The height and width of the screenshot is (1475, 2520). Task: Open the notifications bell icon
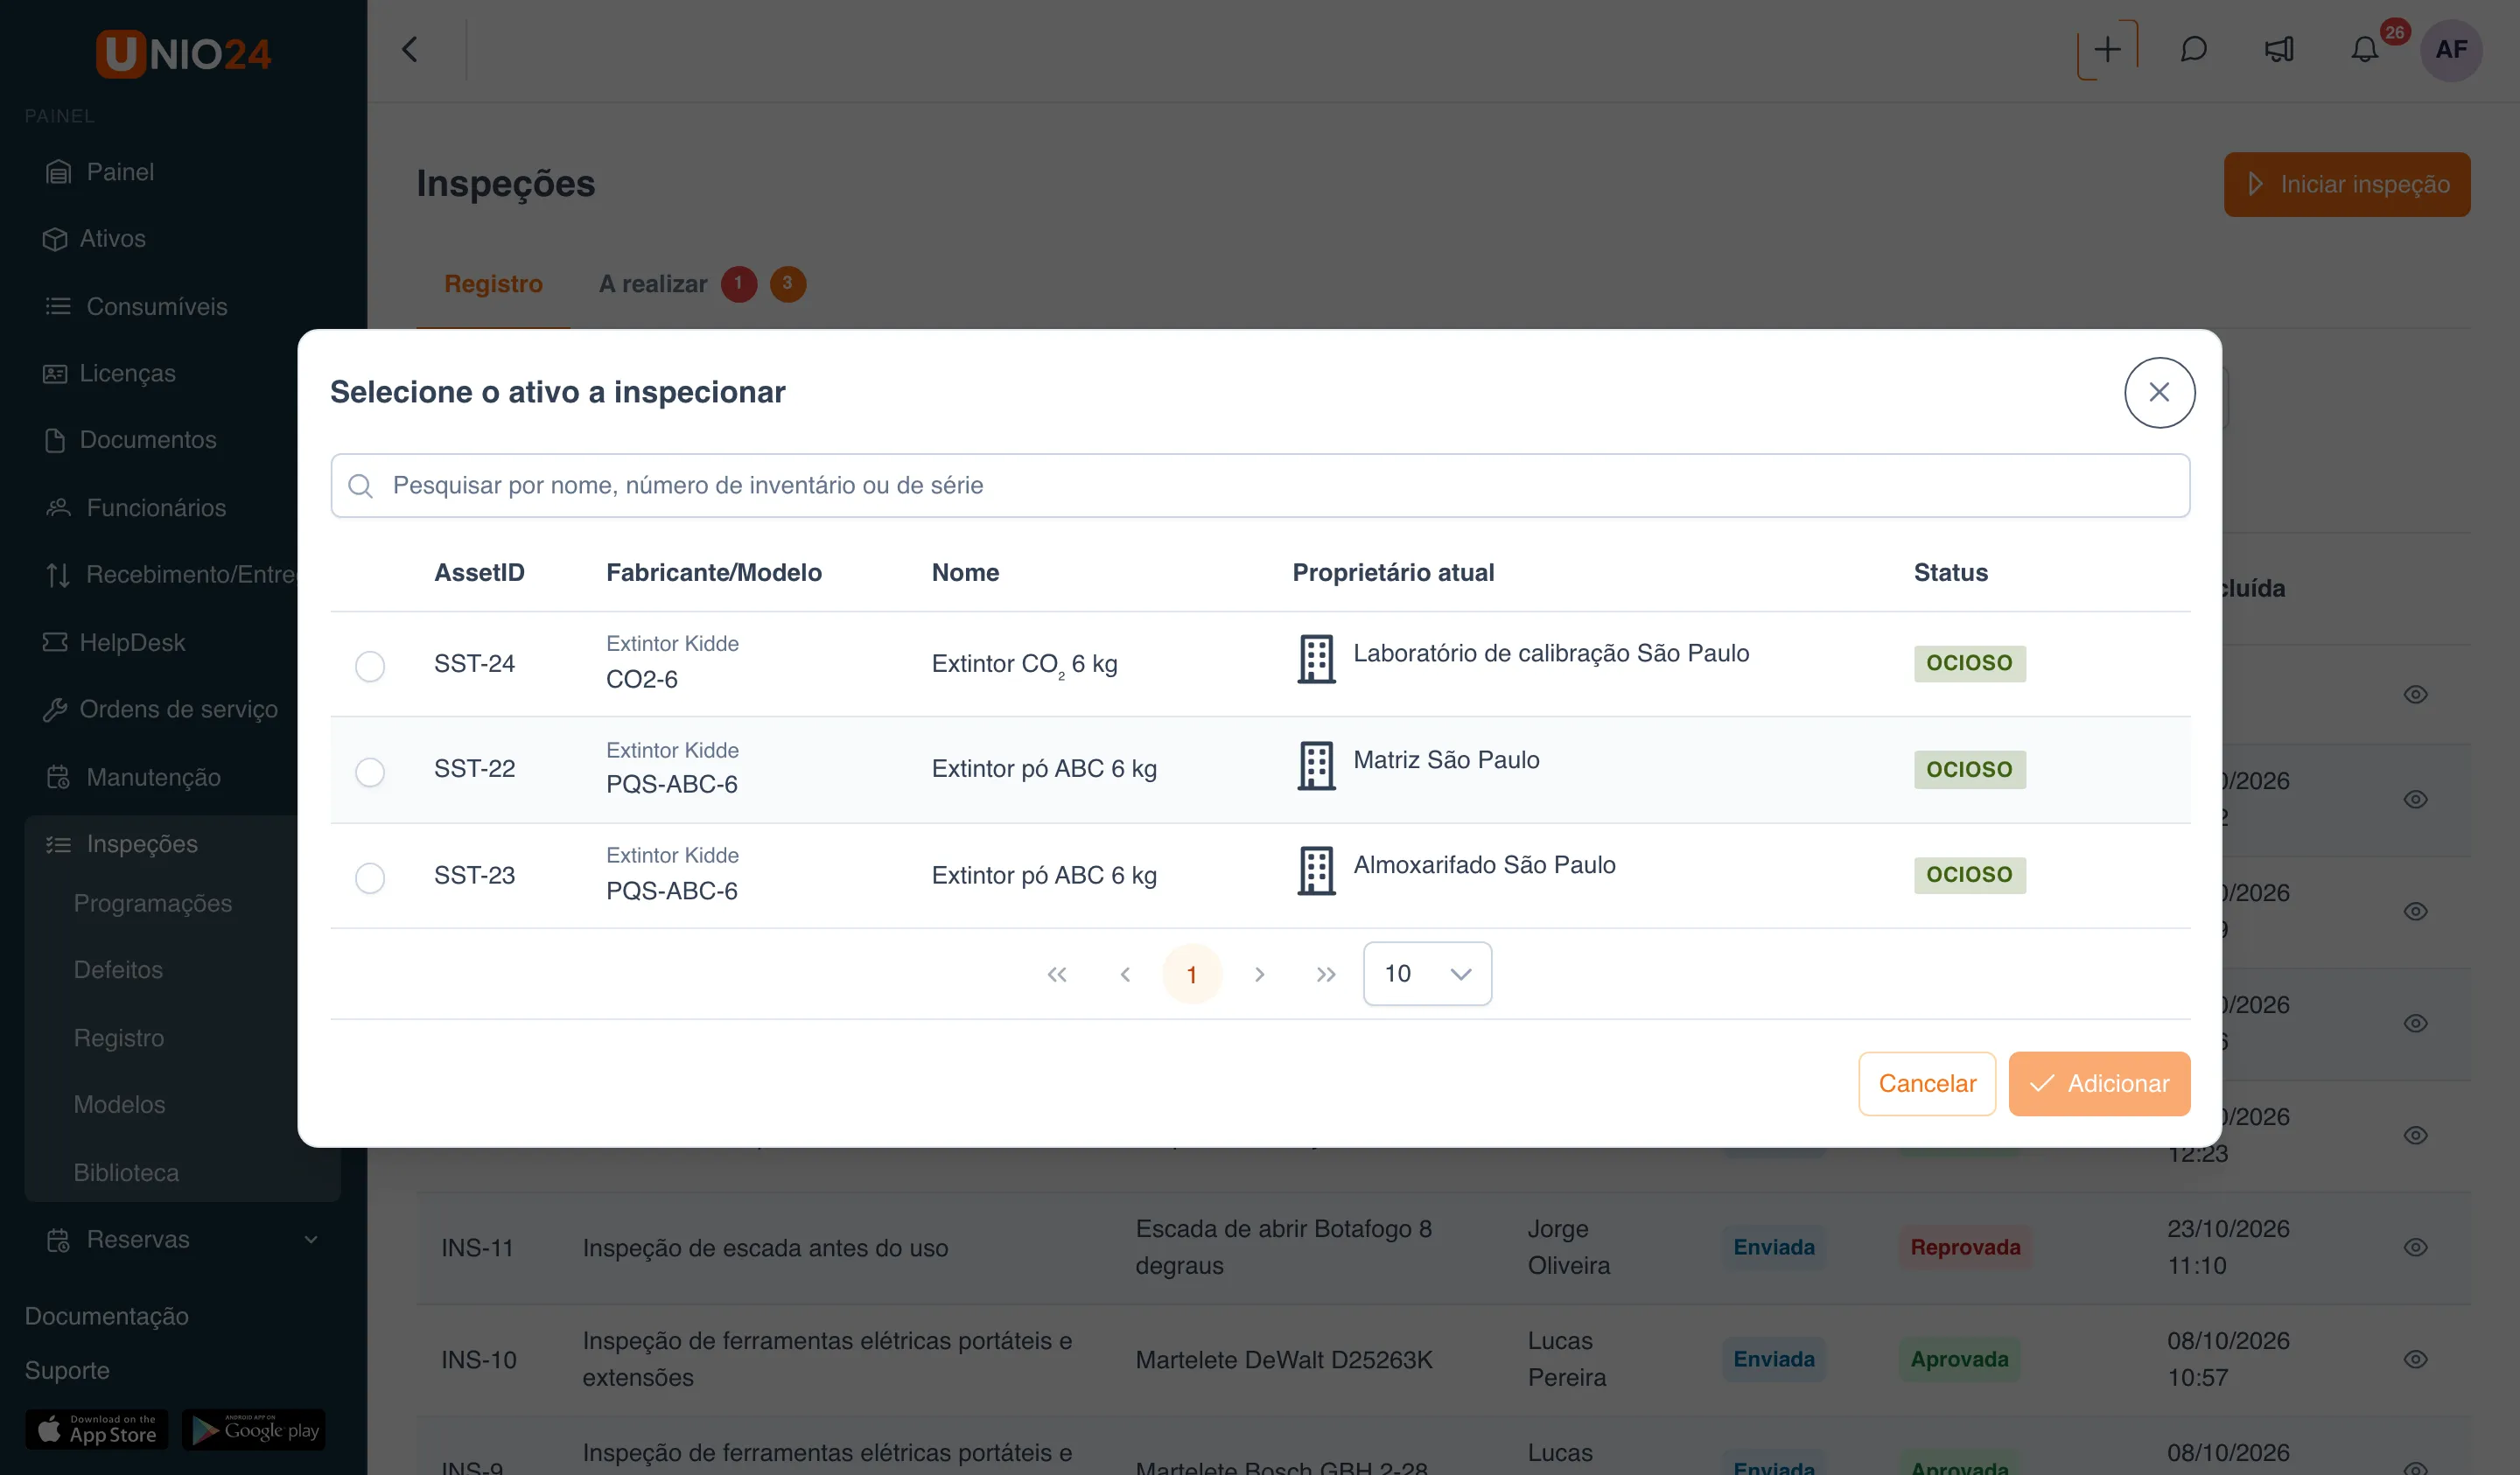[2364, 49]
